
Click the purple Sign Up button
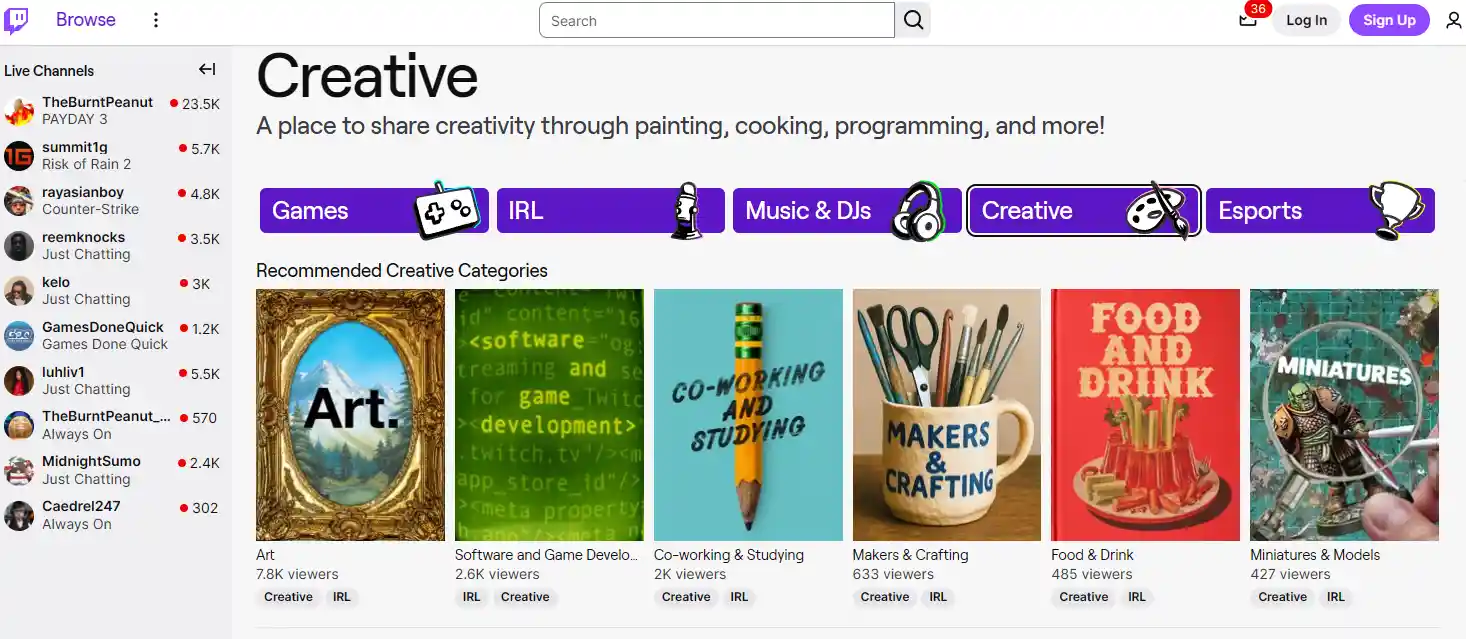[1389, 20]
